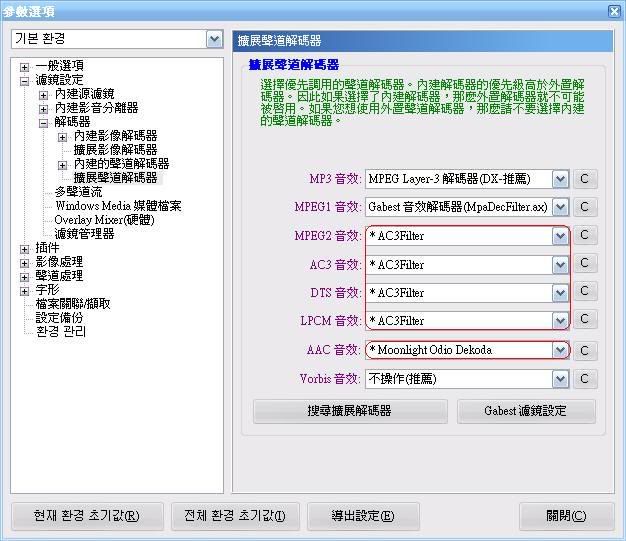Expand the 內建影像解碼器 tree node
This screenshot has width=626, height=541.
point(62,136)
